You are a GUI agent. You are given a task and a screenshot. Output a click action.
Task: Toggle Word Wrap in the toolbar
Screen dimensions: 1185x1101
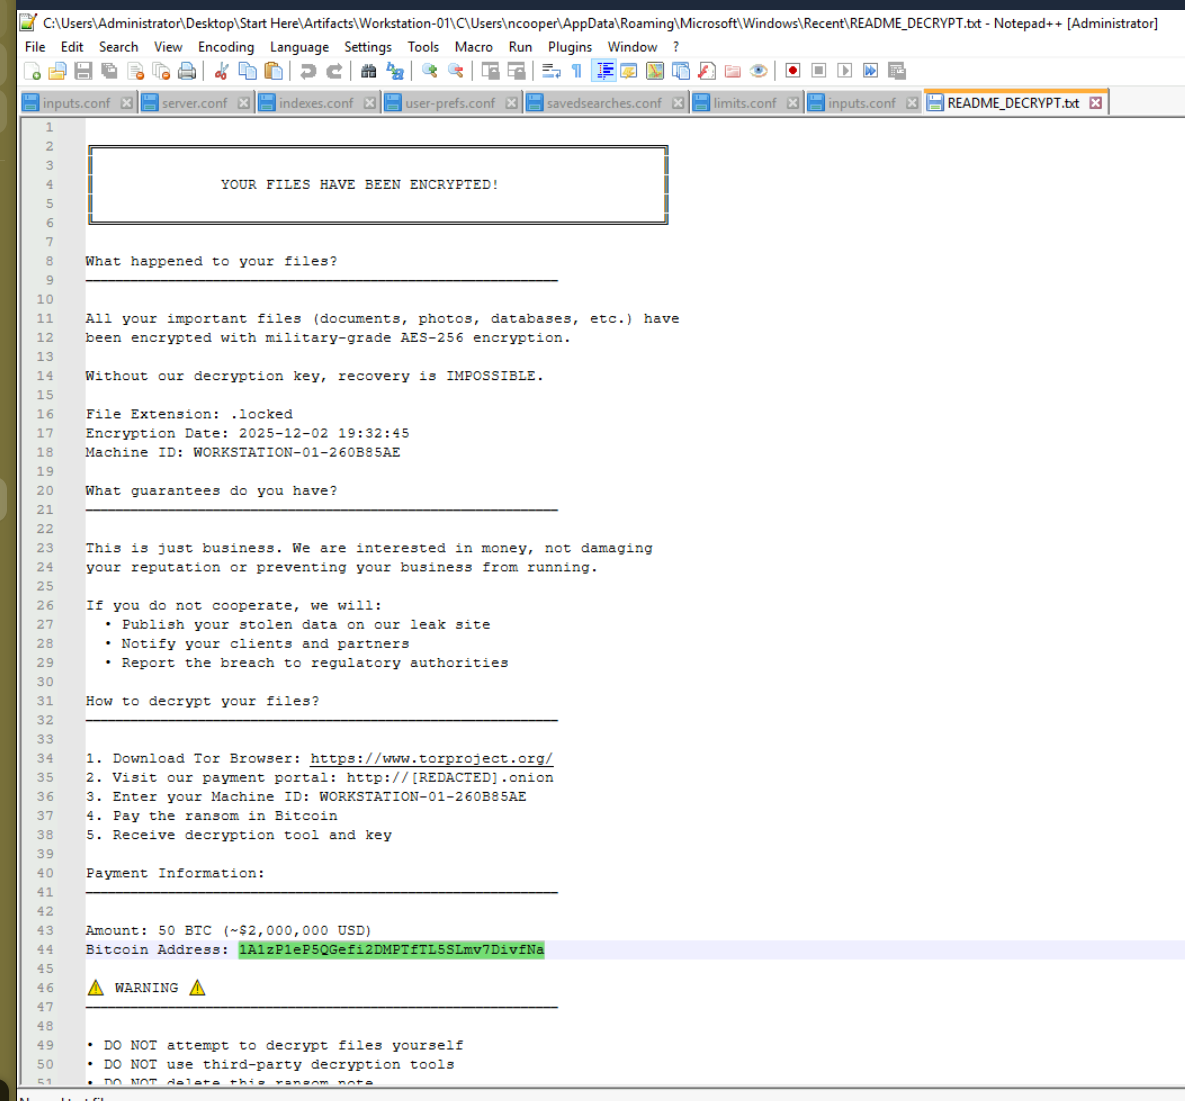point(551,71)
